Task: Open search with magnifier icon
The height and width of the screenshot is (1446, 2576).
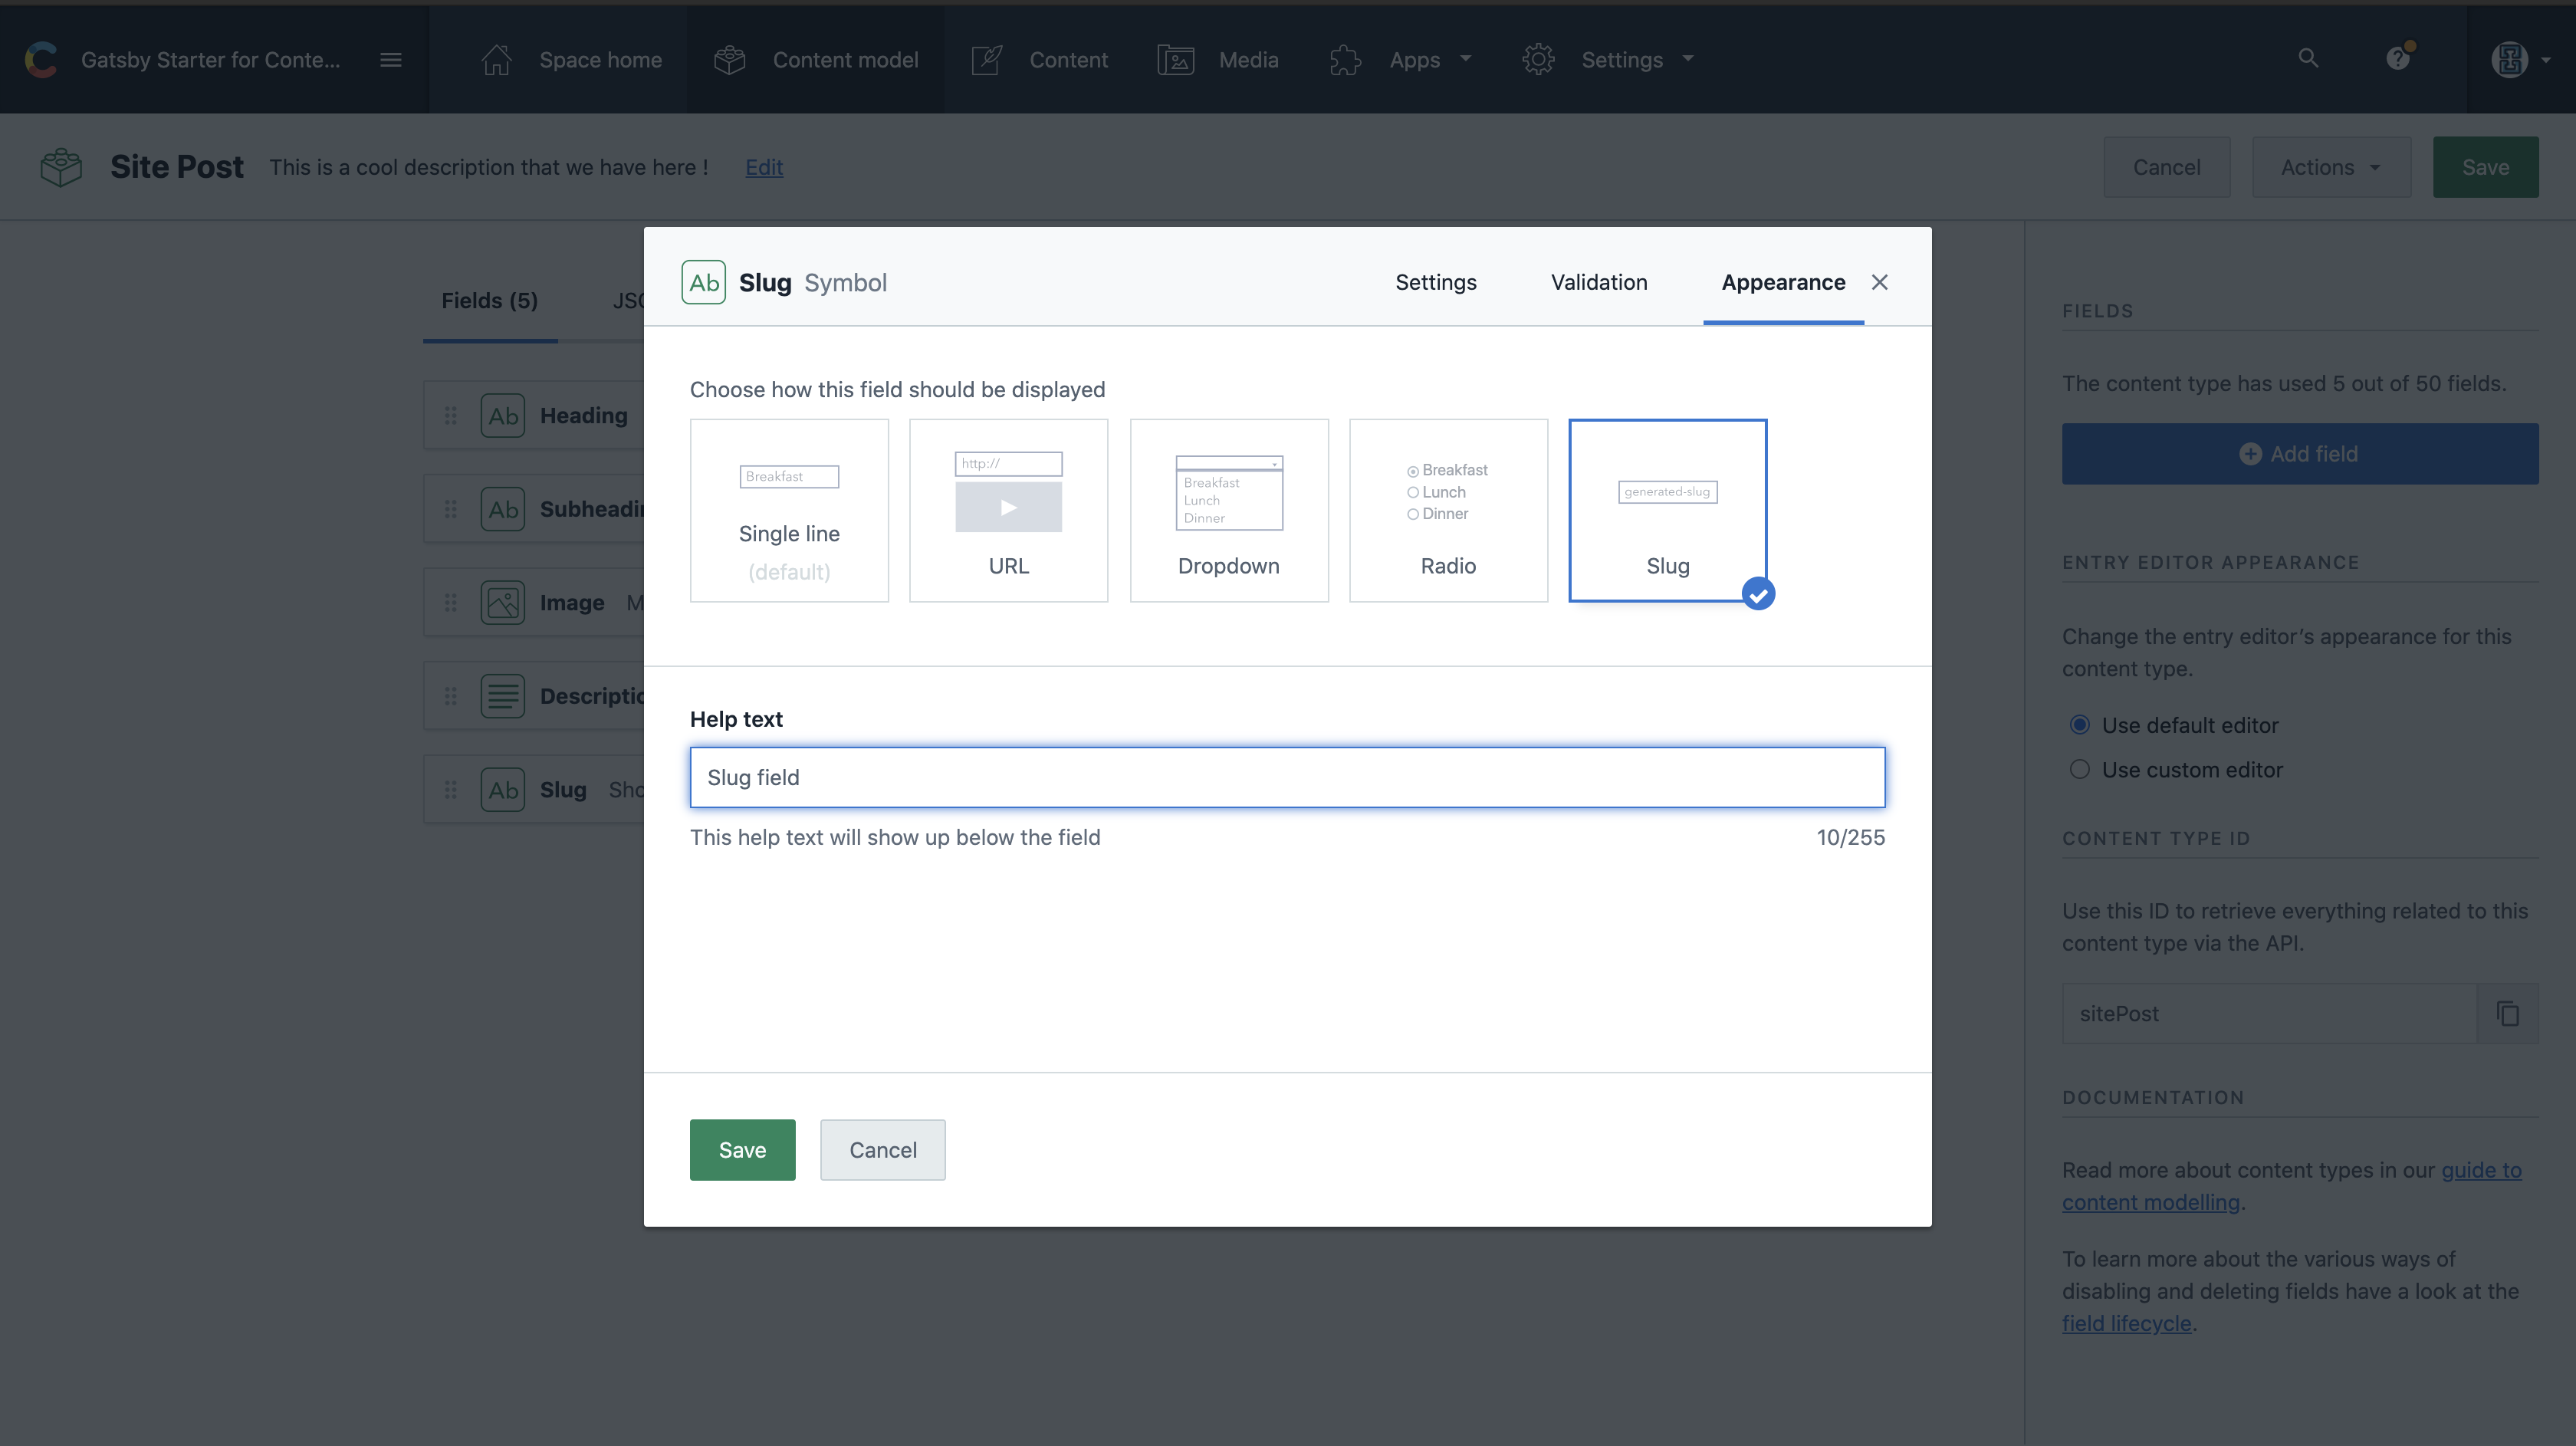Action: (2308, 58)
